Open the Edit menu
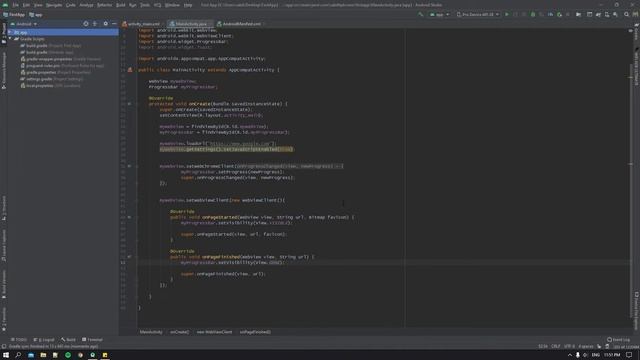Screen dimensions: 640x360 26,5
